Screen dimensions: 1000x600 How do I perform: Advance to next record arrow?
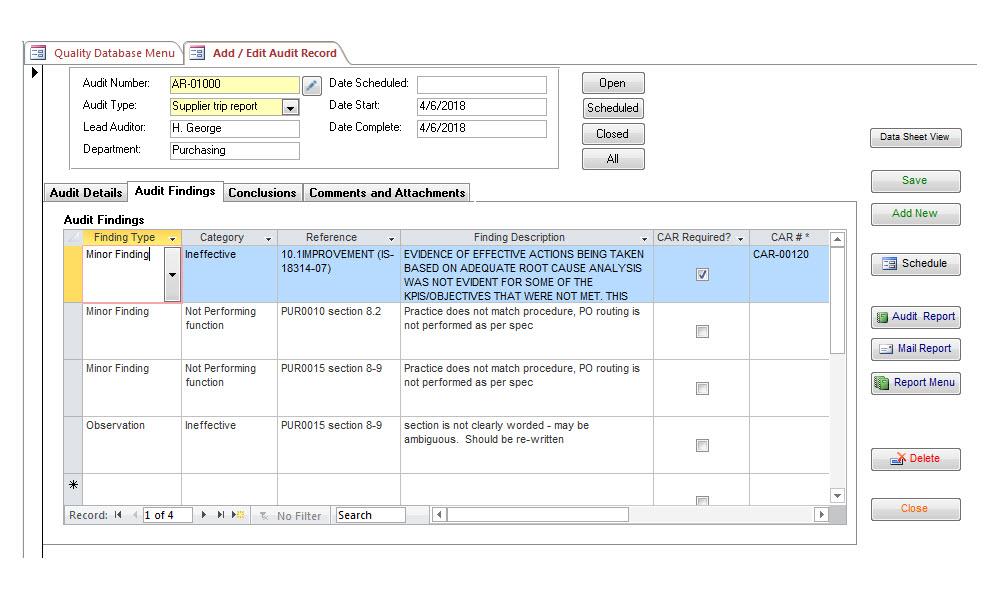tap(203, 515)
